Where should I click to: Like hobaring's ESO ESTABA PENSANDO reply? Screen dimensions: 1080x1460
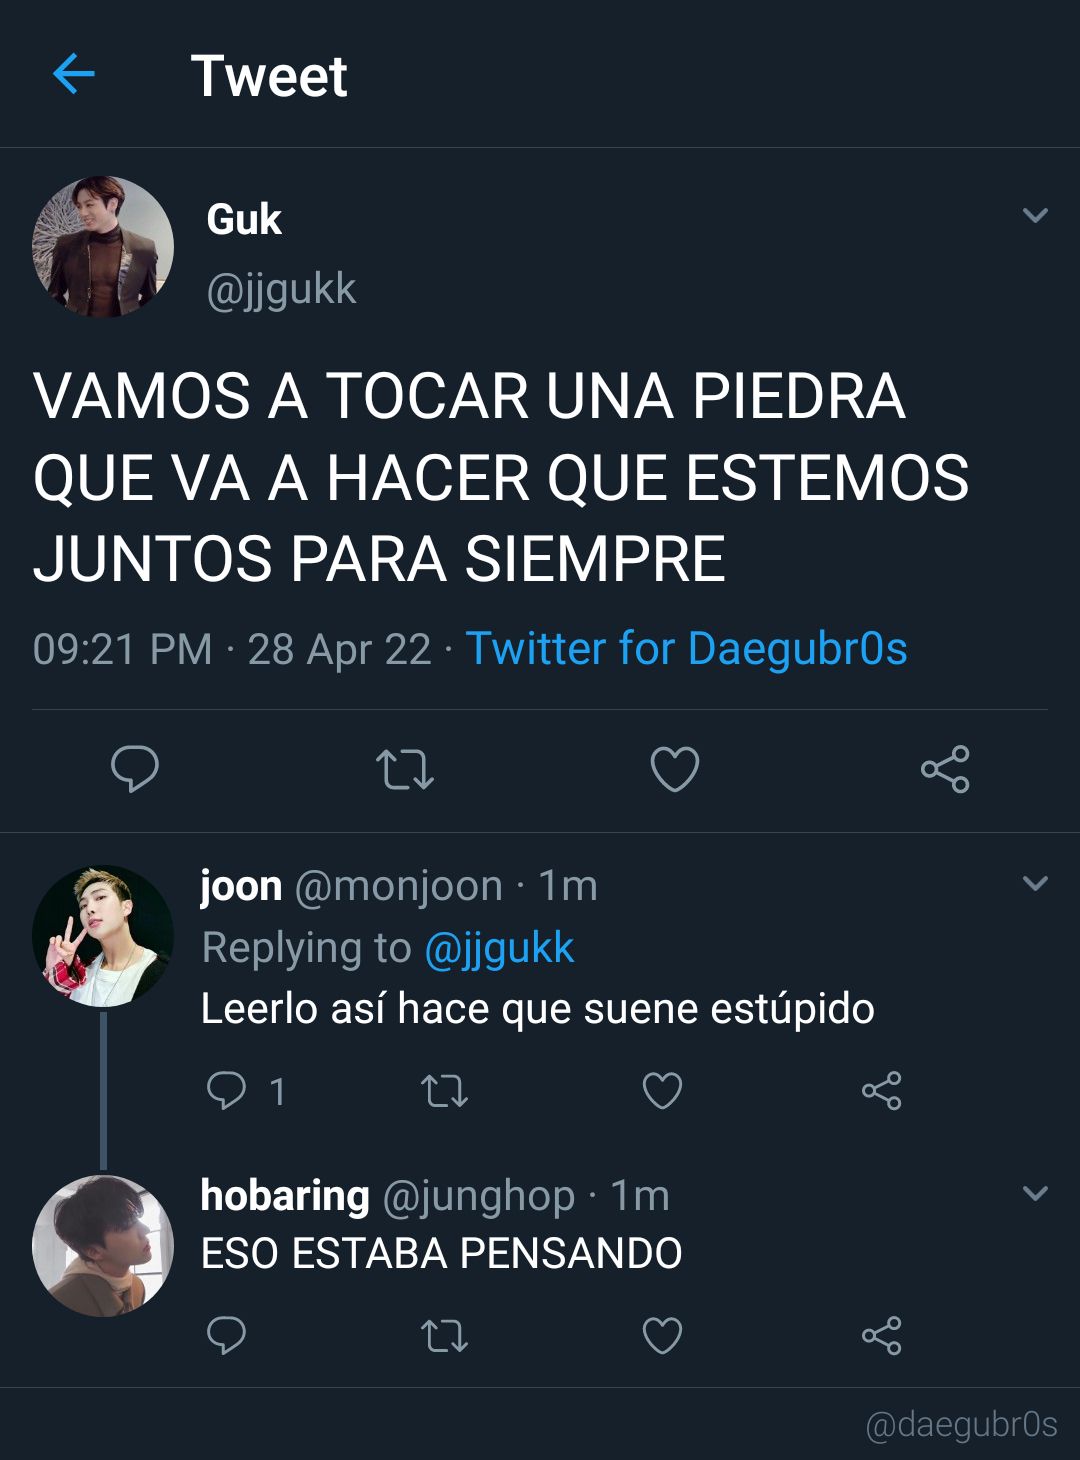tap(662, 1336)
